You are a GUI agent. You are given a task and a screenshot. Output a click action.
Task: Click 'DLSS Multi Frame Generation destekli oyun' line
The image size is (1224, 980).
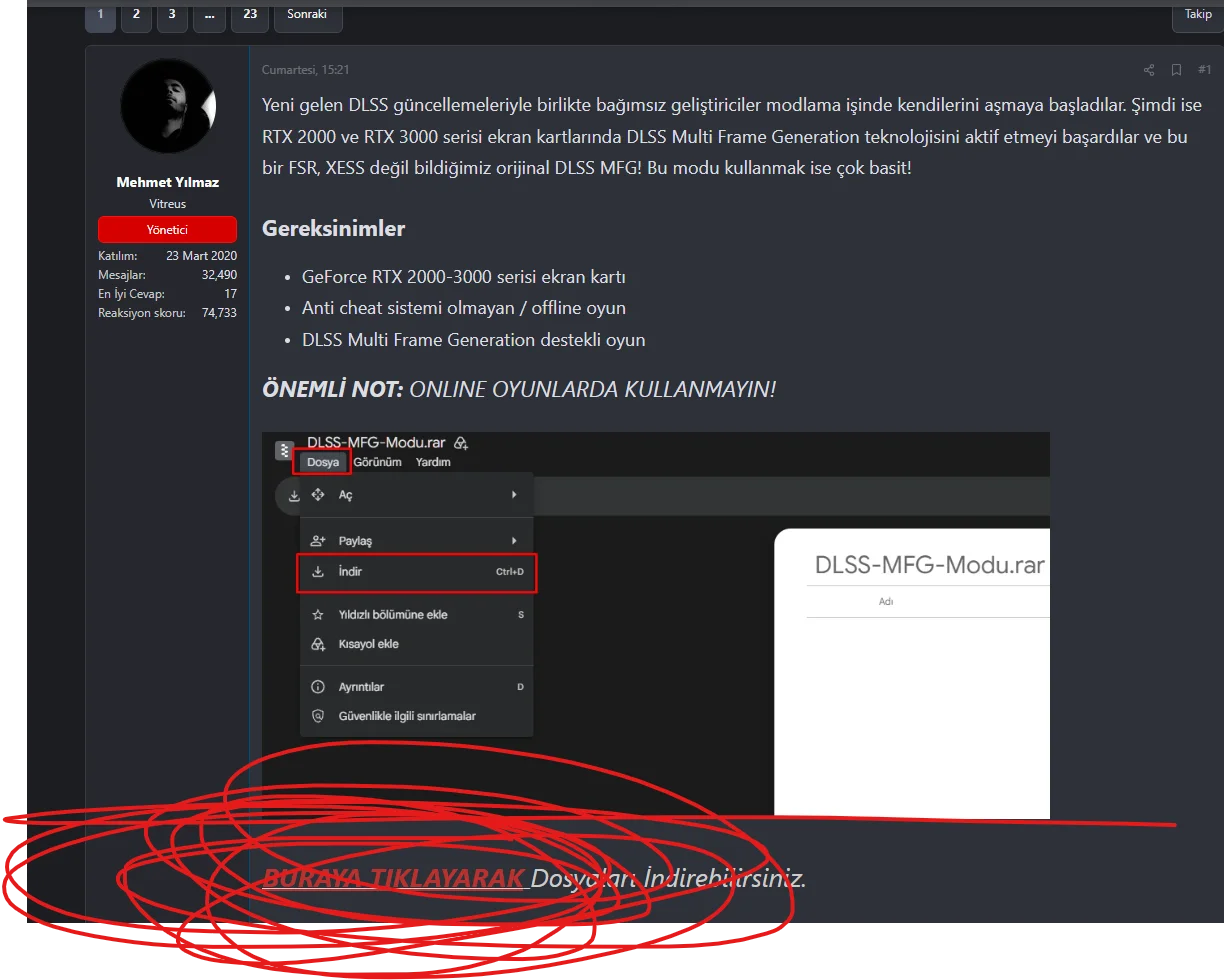473,340
